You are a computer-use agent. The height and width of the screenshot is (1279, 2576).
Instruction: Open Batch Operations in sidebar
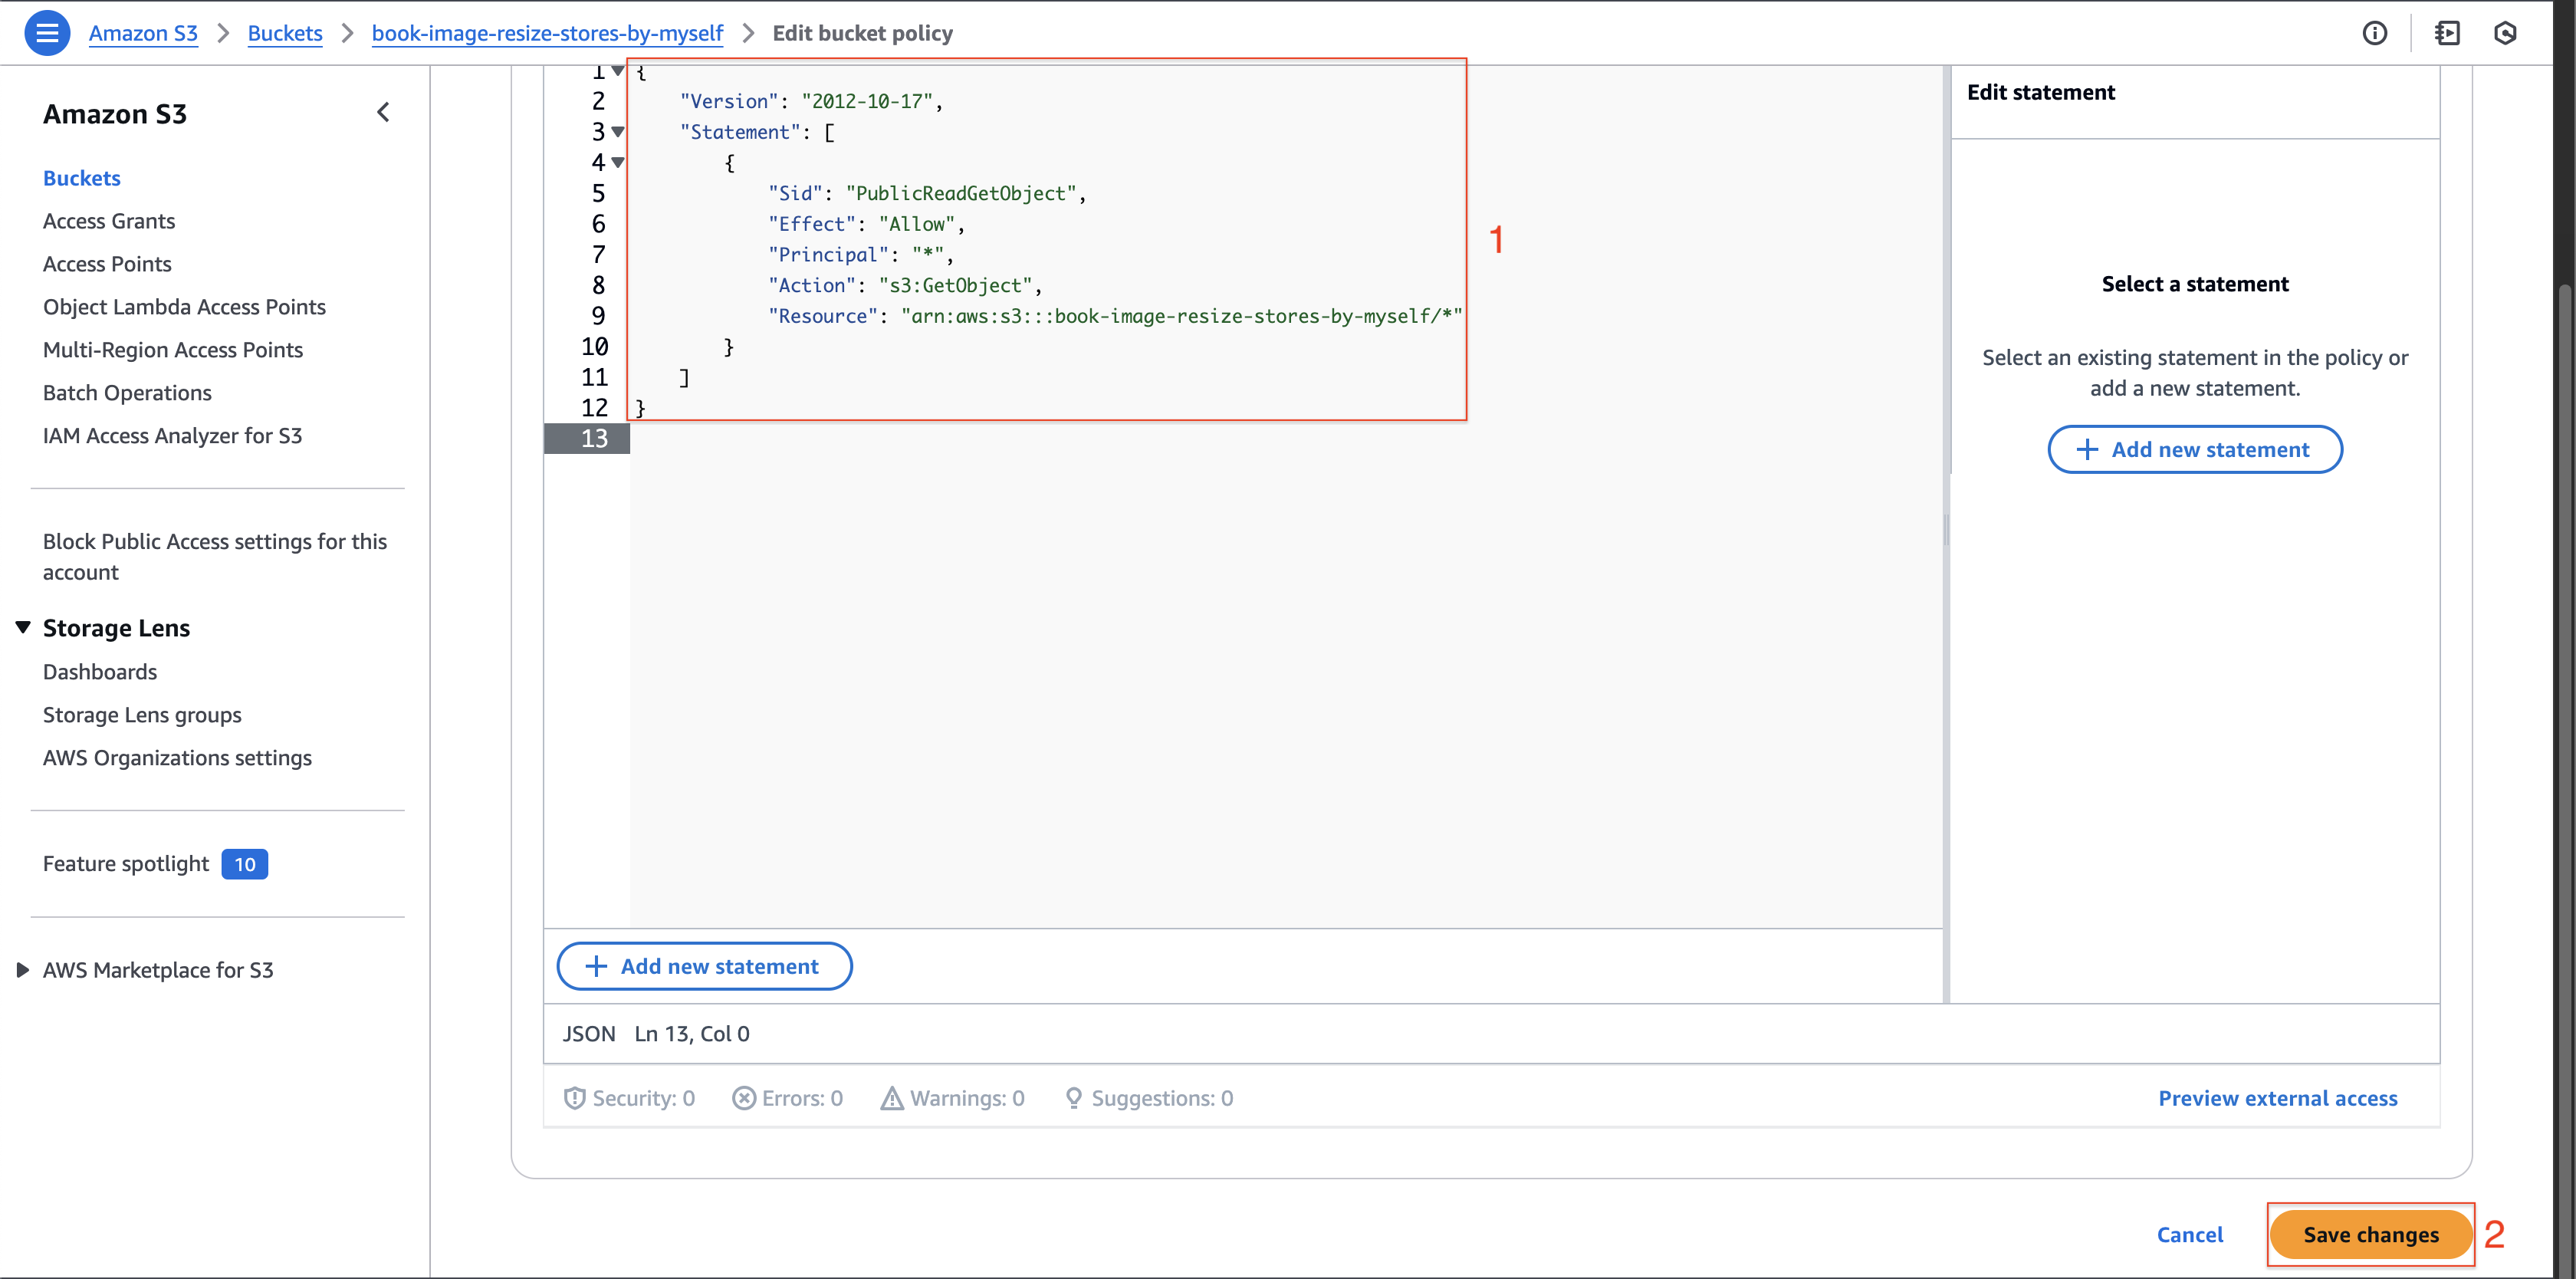point(127,393)
